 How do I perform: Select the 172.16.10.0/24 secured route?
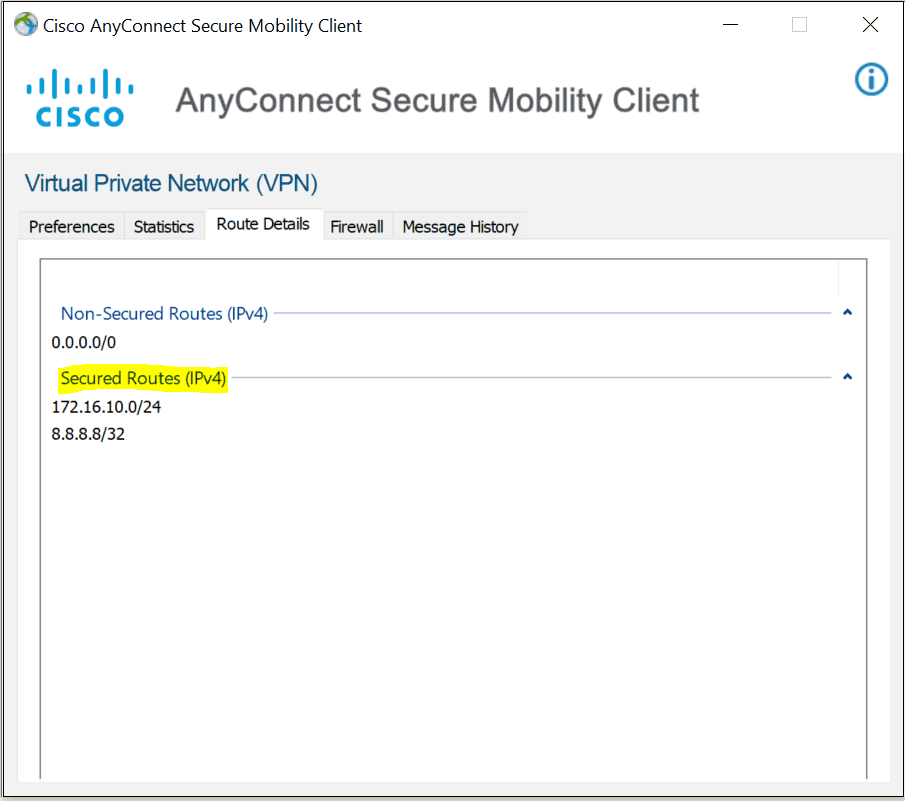pyautogui.click(x=106, y=407)
